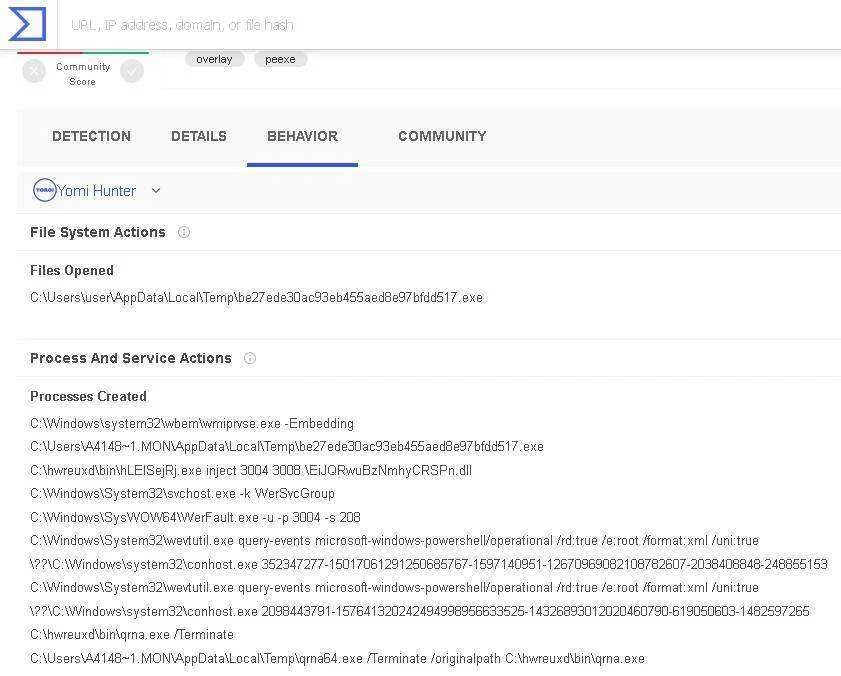Select the Process And Service Actions heading

[131, 358]
